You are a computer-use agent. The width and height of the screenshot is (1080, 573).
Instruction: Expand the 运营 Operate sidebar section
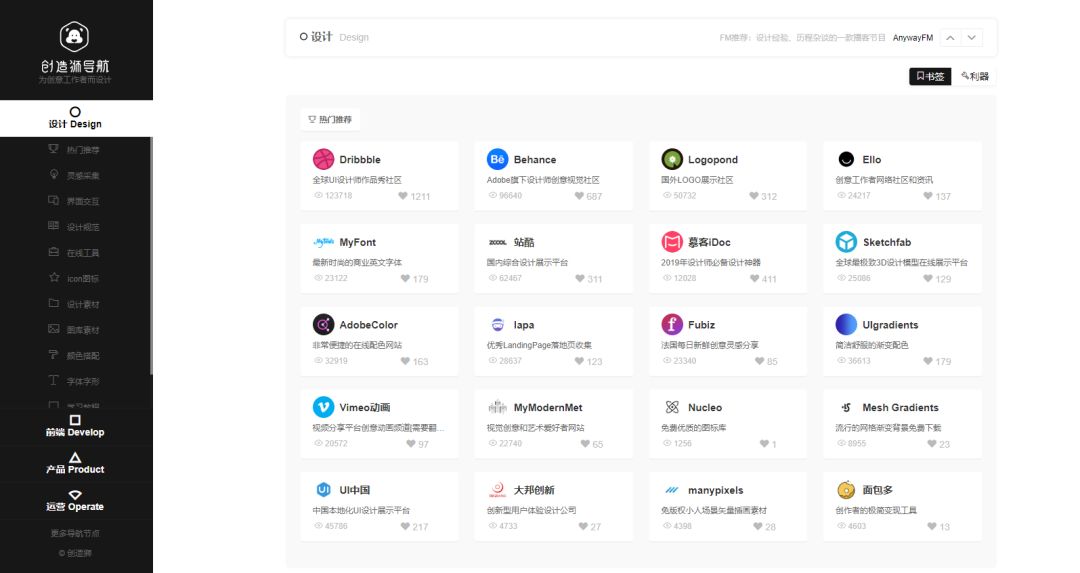tap(75, 501)
